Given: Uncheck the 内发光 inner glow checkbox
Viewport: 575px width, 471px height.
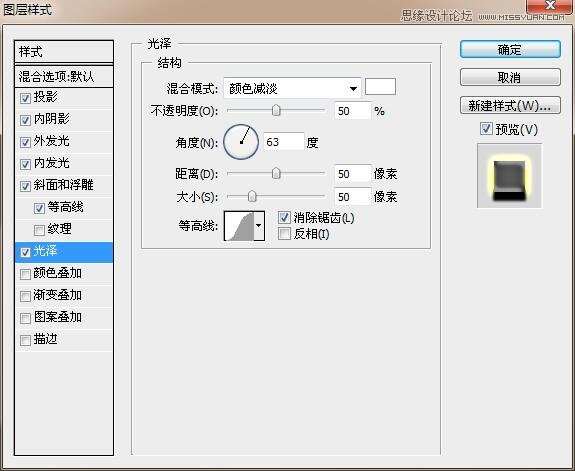Looking at the screenshot, I should [x=25, y=164].
